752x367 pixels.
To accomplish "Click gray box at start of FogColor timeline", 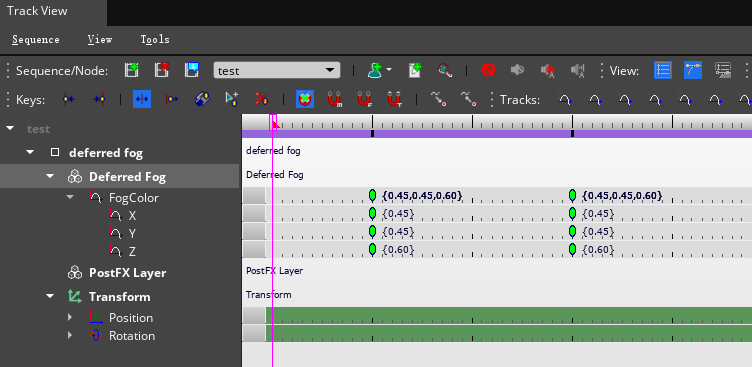I will [254, 195].
